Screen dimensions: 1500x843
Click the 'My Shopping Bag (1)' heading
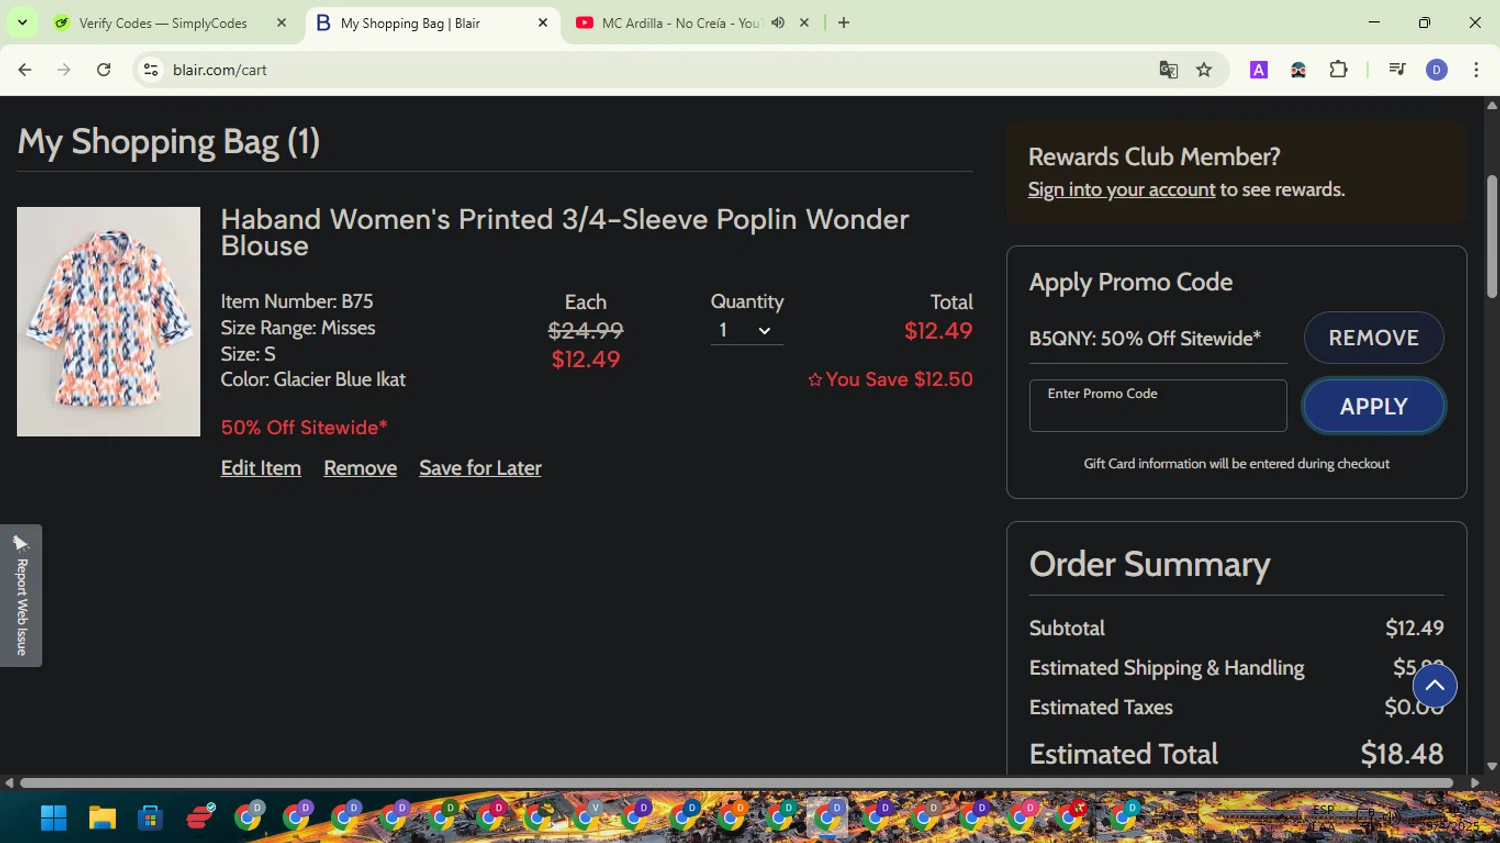click(x=169, y=142)
